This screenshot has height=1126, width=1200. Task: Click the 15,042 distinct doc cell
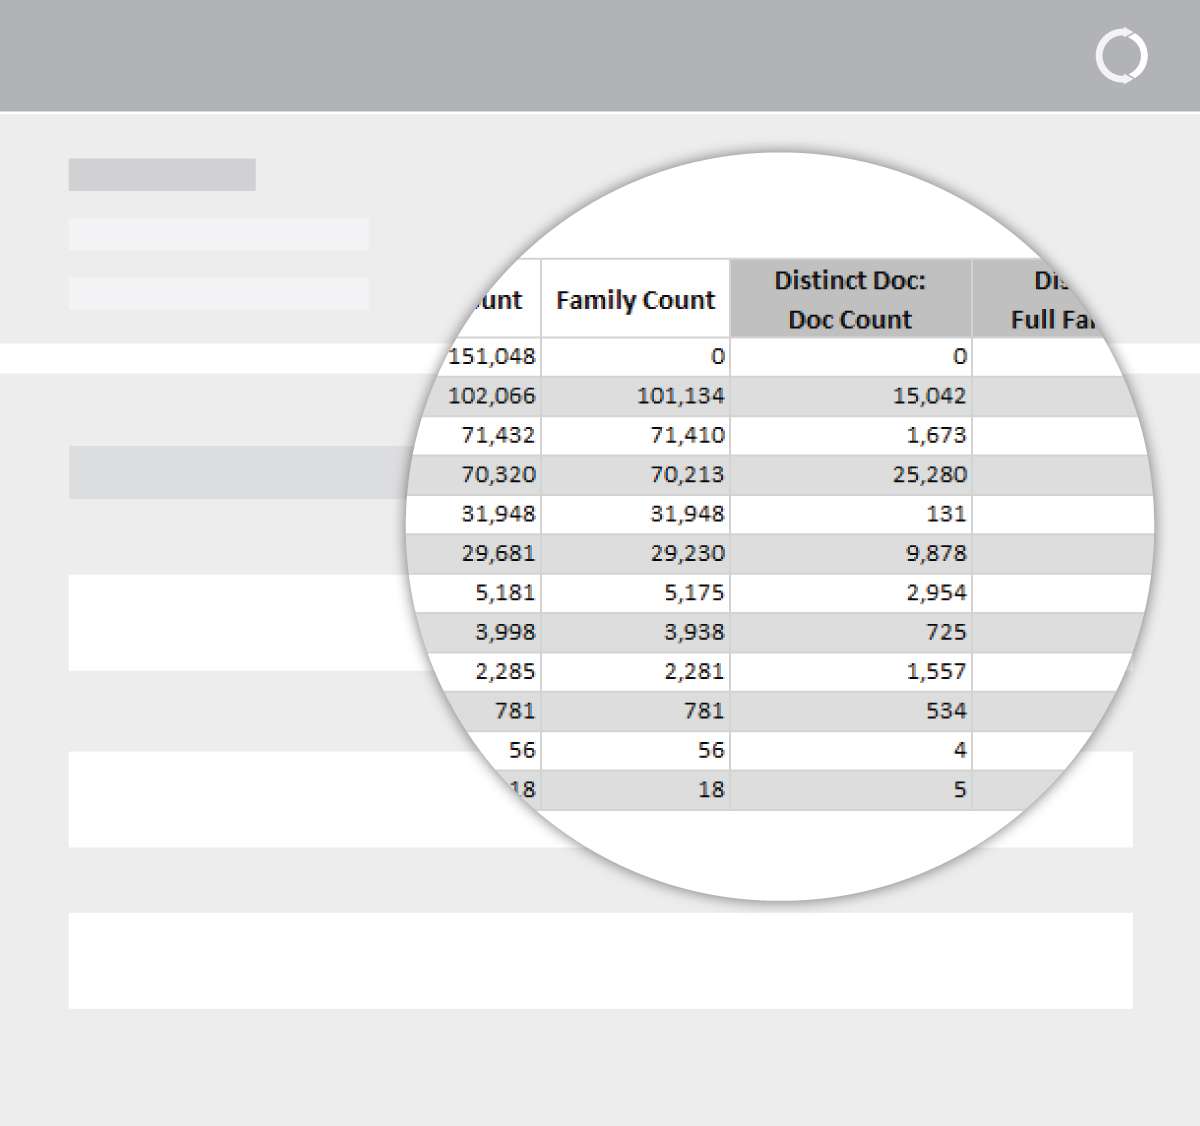click(x=929, y=396)
